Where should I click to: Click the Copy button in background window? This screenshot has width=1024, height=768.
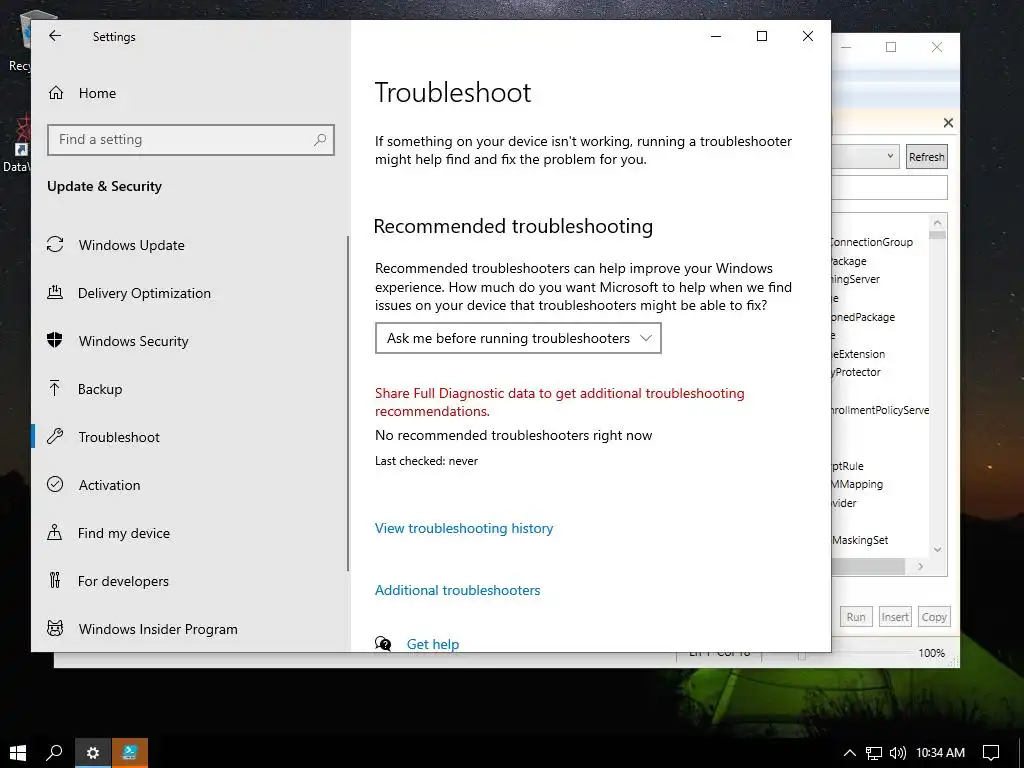pyautogui.click(x=934, y=616)
